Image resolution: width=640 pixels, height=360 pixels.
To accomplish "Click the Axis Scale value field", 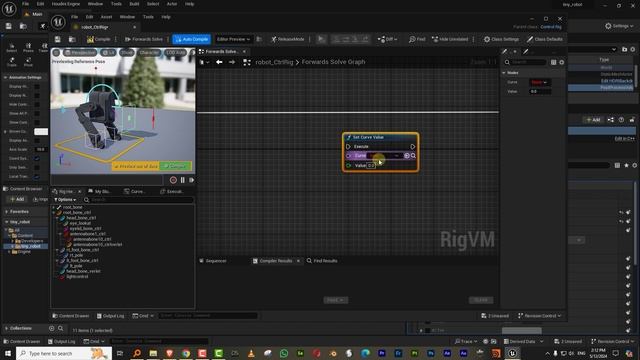I will click(41, 149).
